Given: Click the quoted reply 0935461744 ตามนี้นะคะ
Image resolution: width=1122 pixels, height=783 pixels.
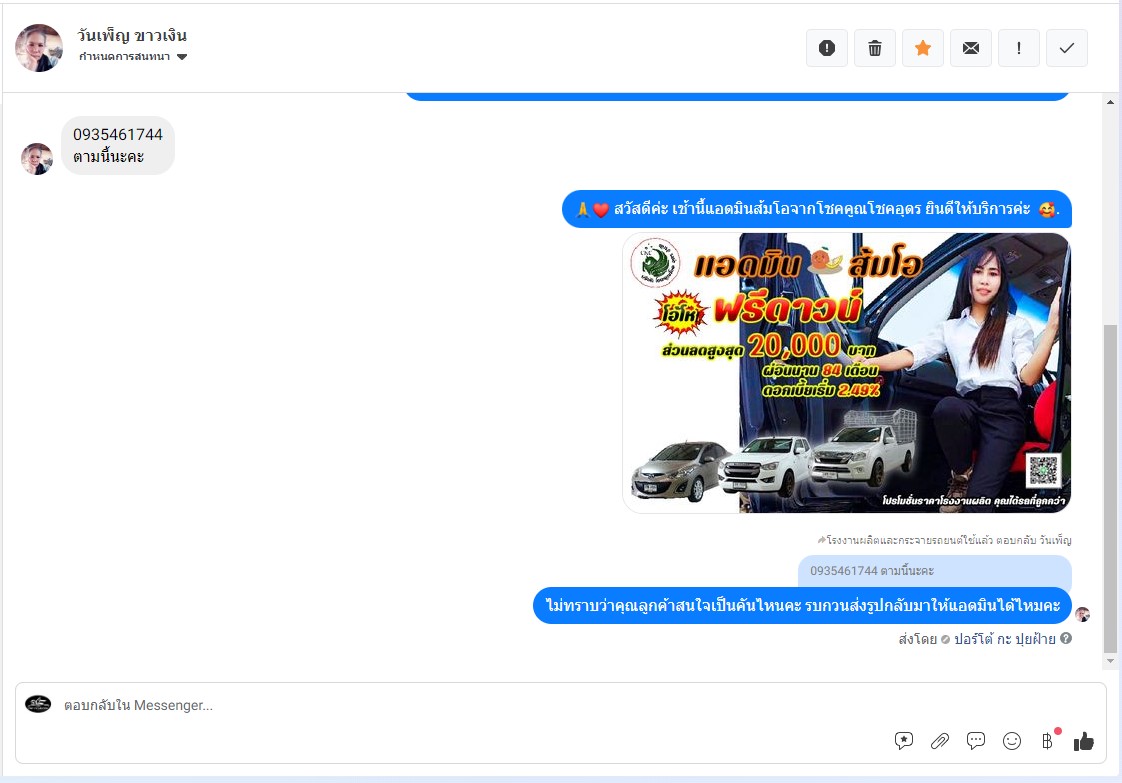Looking at the screenshot, I should (x=935, y=570).
